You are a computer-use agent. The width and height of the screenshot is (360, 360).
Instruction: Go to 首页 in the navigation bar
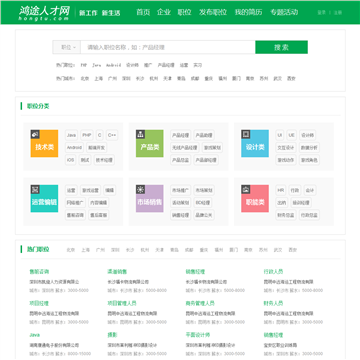143,12
